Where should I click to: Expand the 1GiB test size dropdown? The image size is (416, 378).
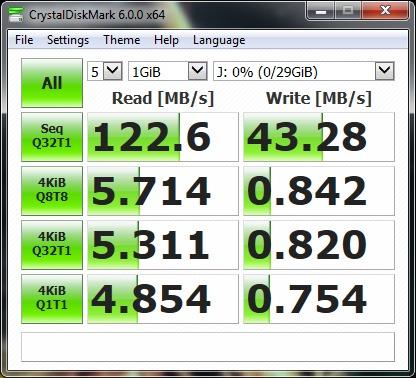(x=168, y=71)
